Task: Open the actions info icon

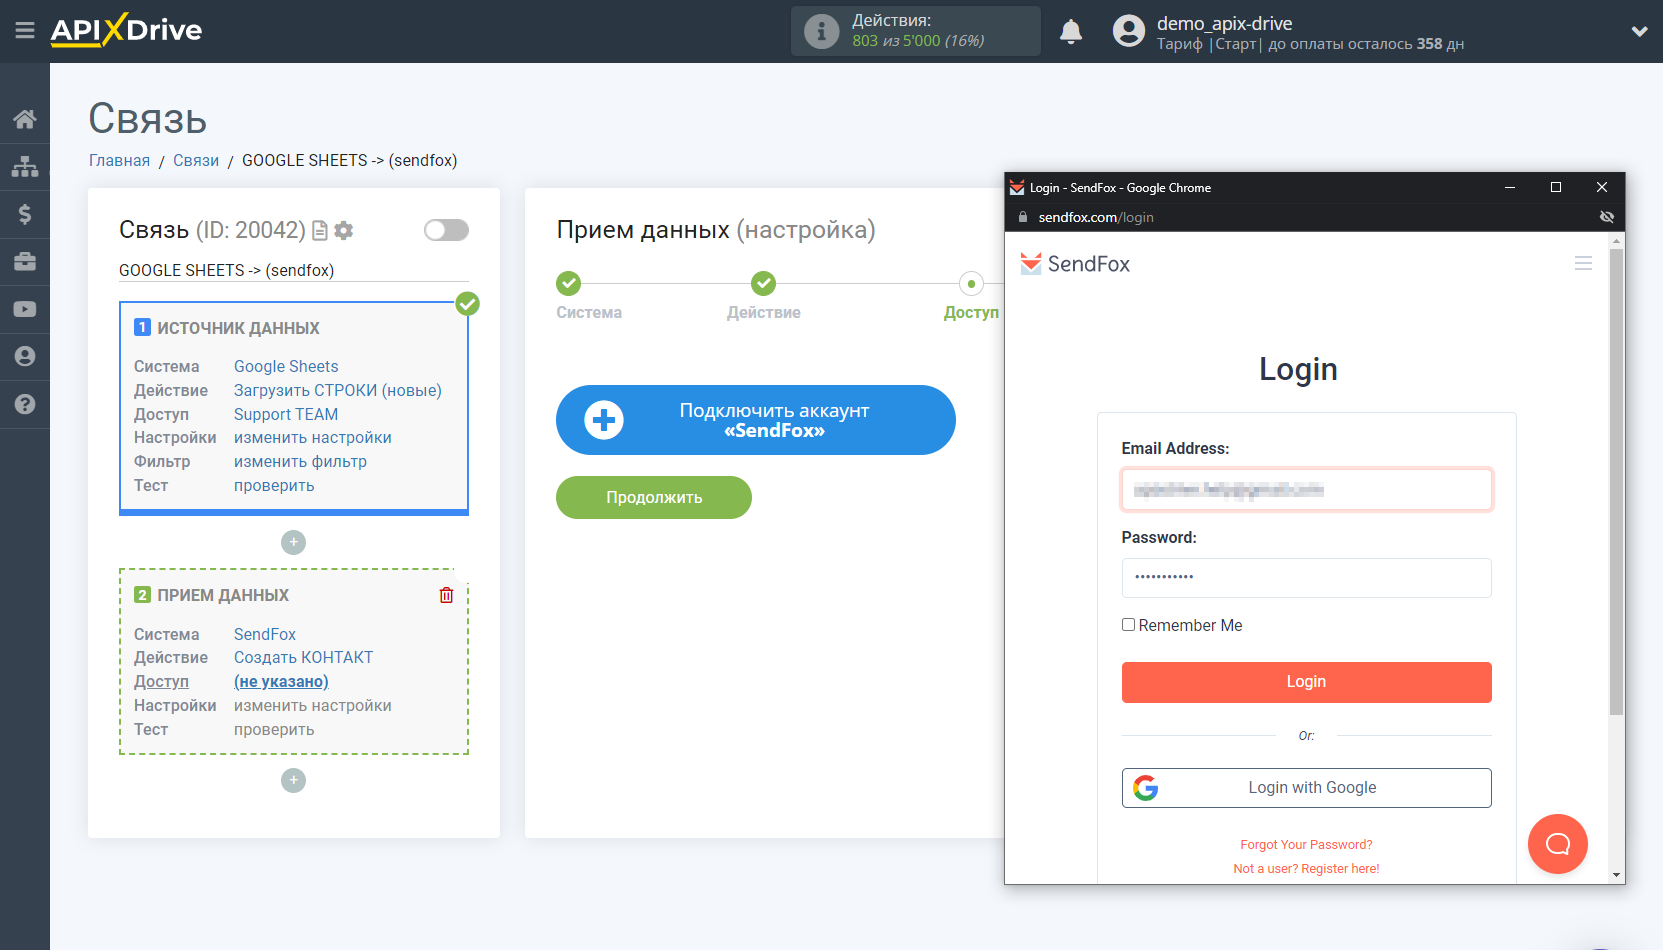Action: pos(822,31)
